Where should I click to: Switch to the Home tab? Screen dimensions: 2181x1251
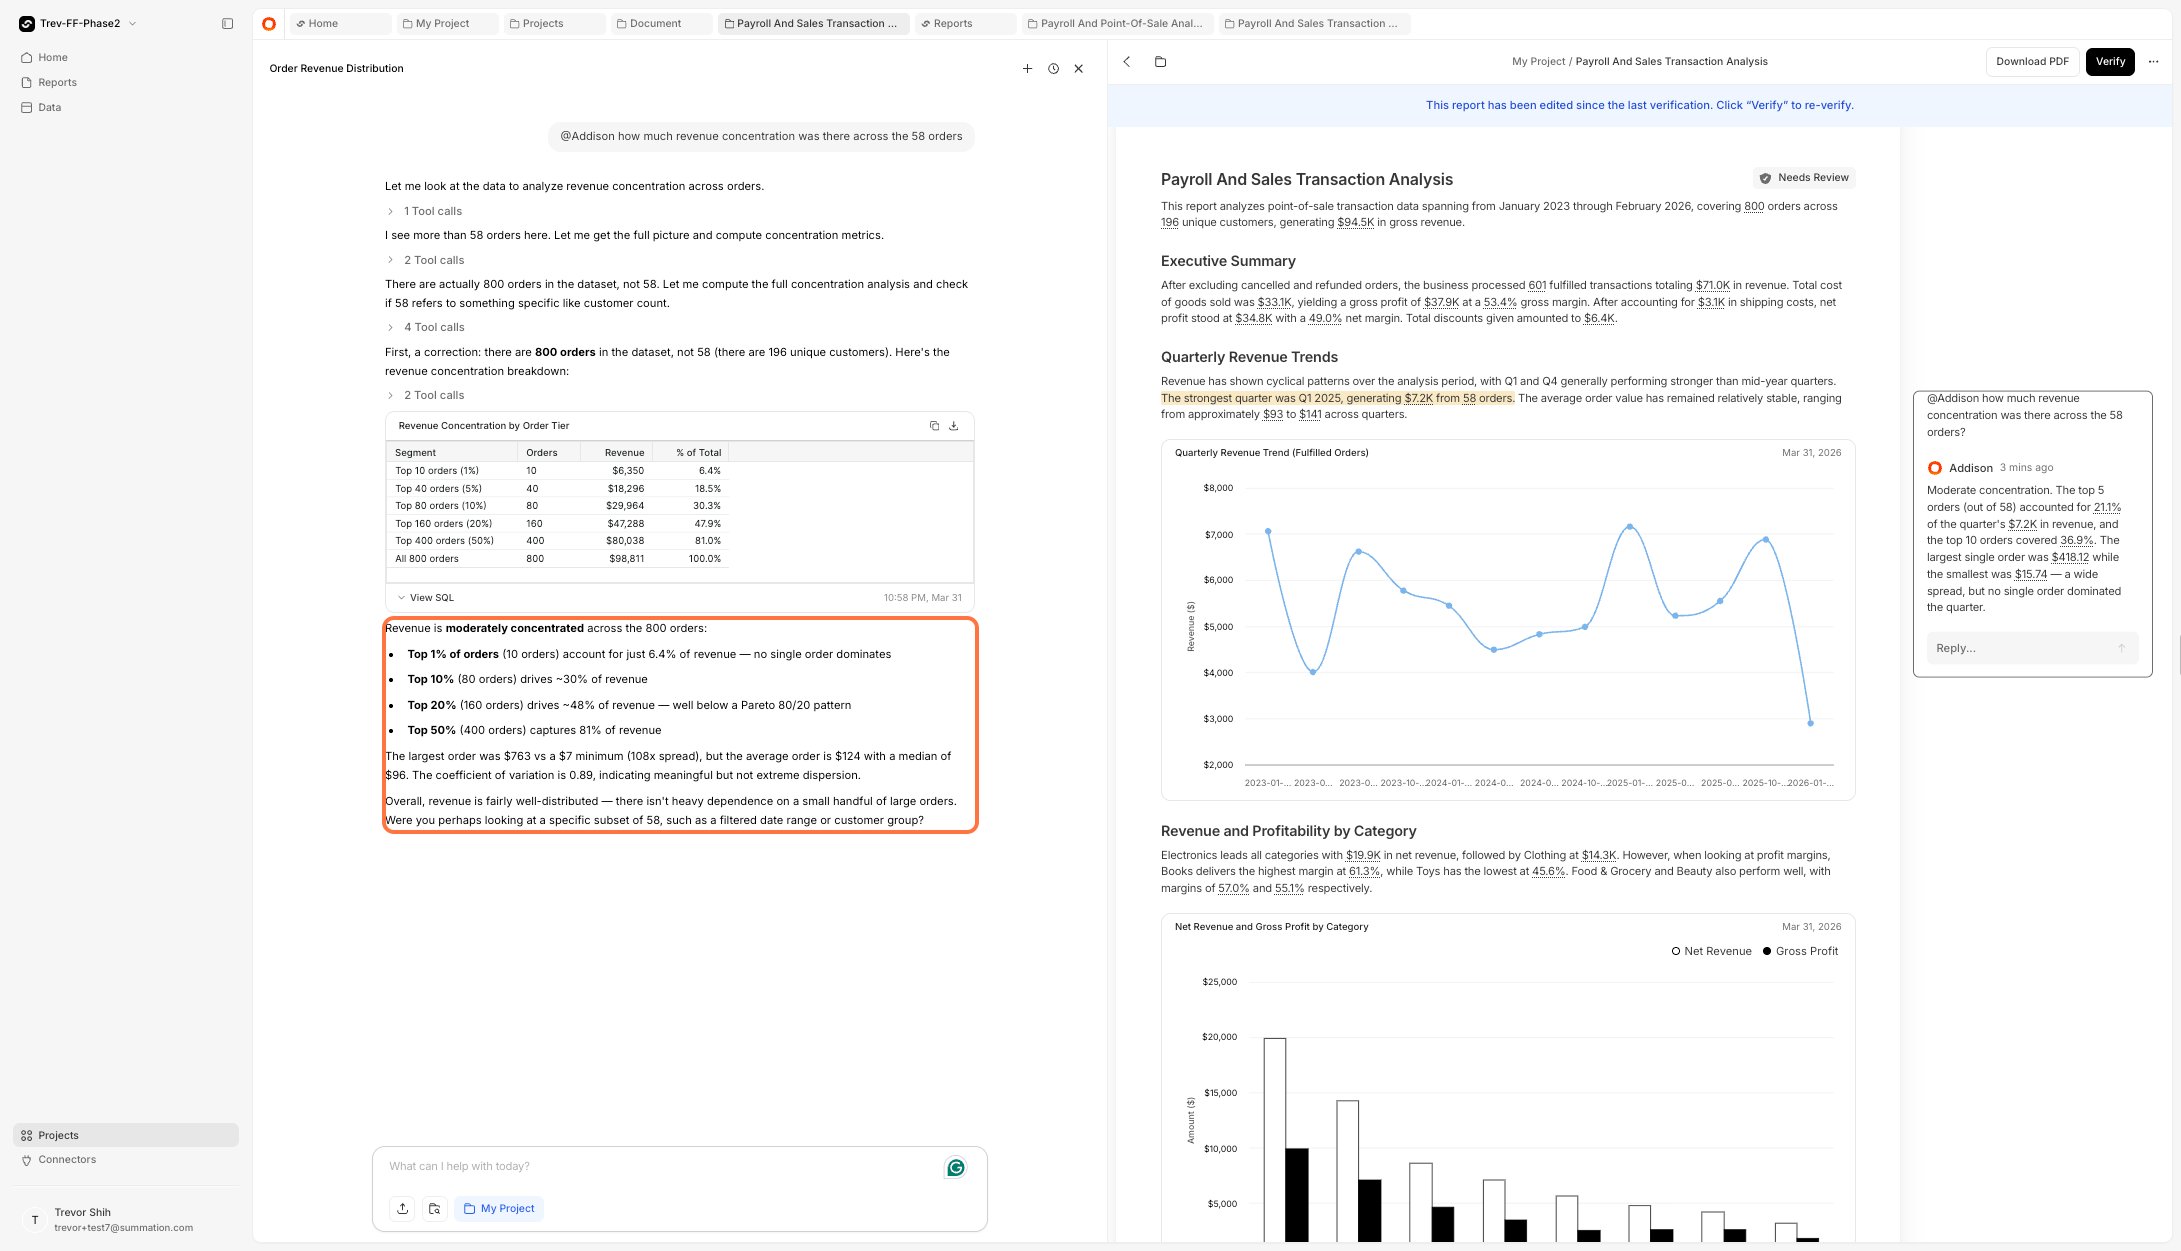pyautogui.click(x=338, y=23)
